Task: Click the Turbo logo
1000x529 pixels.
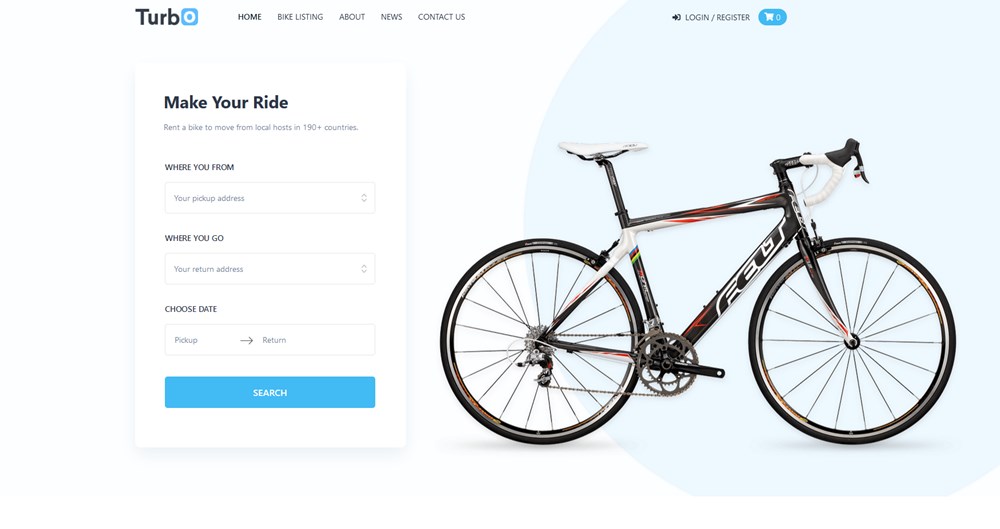Action: point(166,17)
